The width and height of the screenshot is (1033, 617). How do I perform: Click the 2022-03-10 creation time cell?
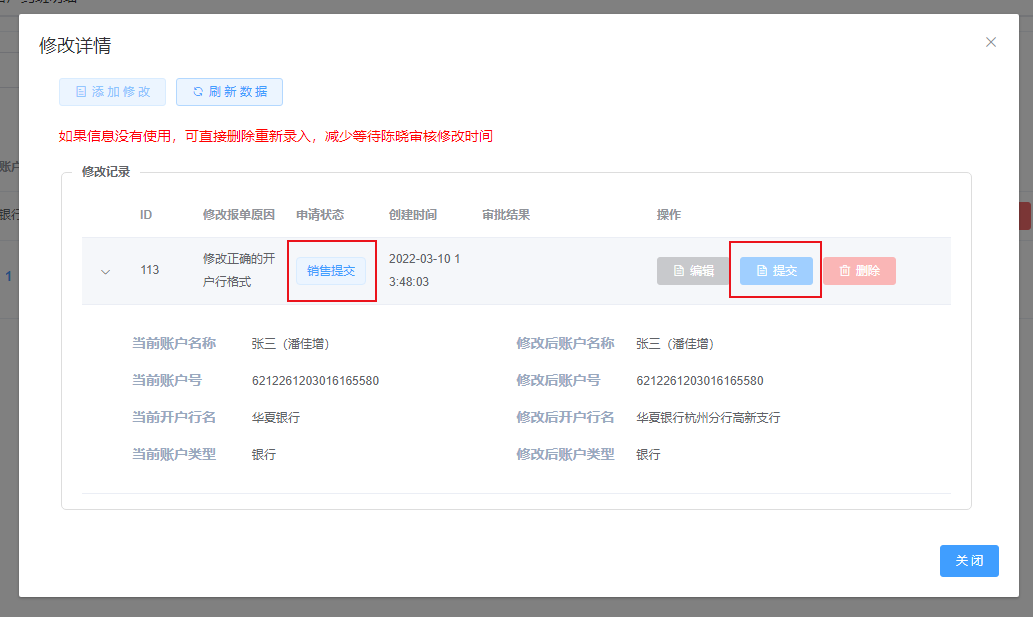click(x=424, y=270)
